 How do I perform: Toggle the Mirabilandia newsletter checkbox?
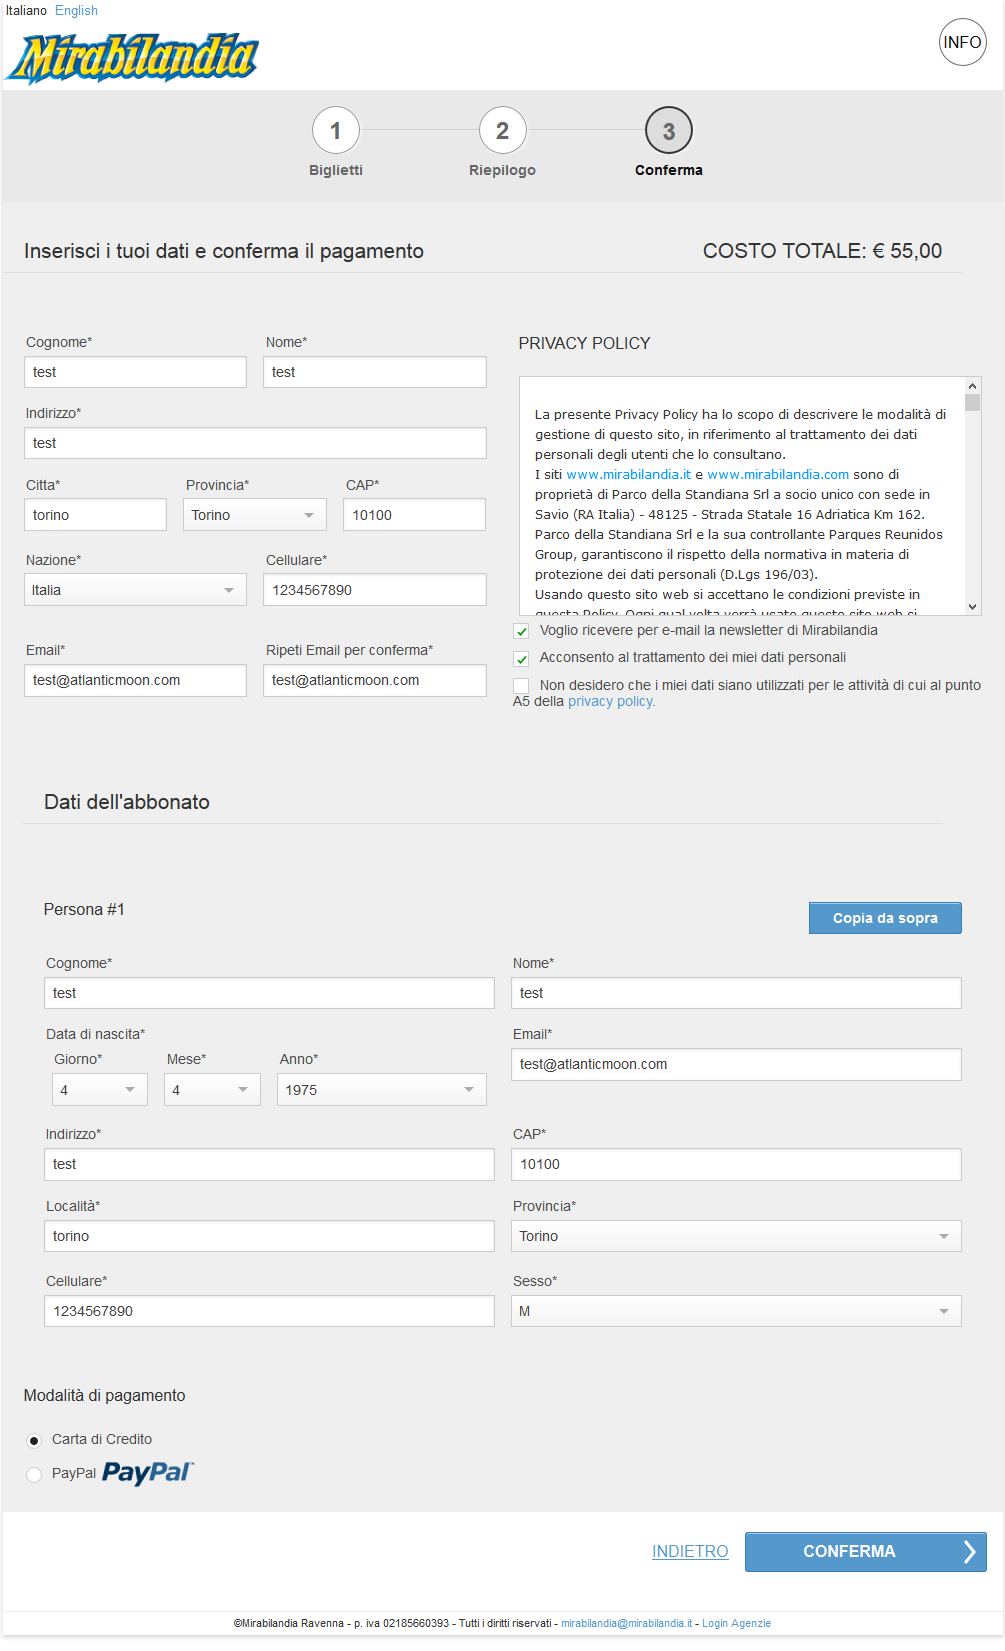pos(521,631)
